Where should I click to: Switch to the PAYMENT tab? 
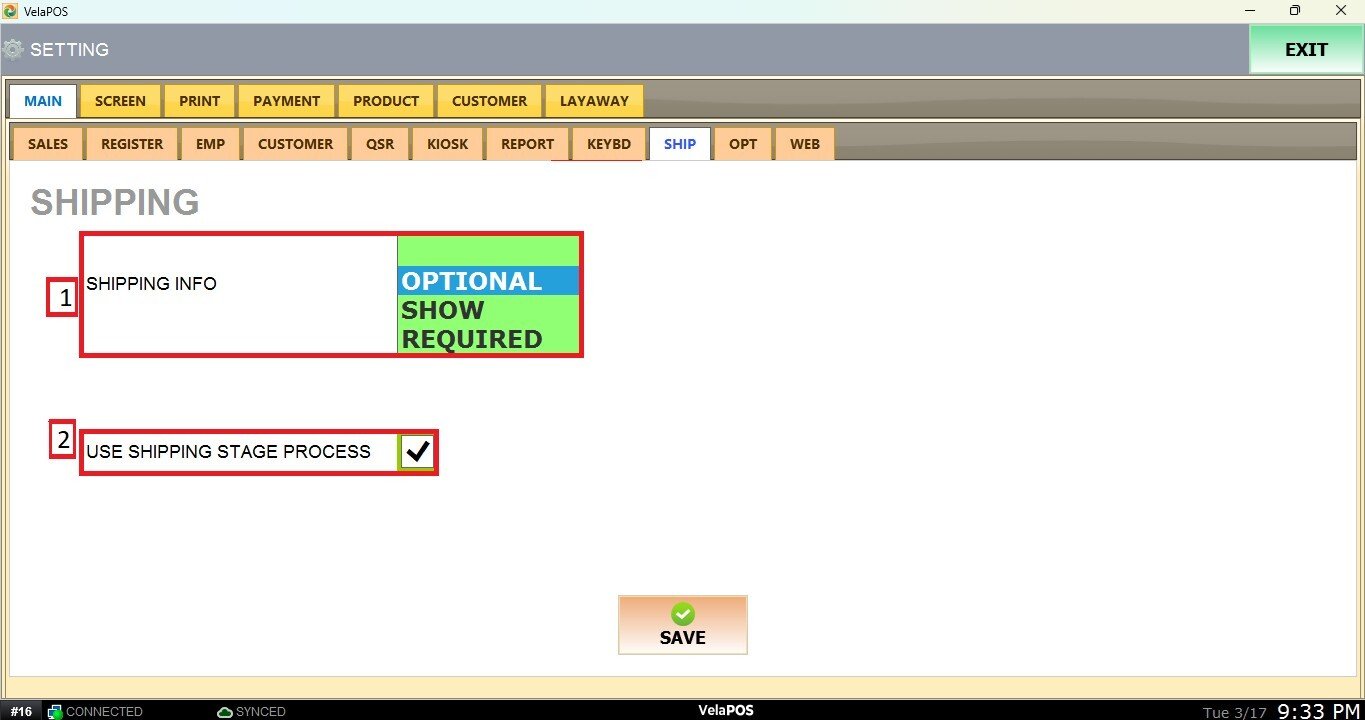(286, 101)
